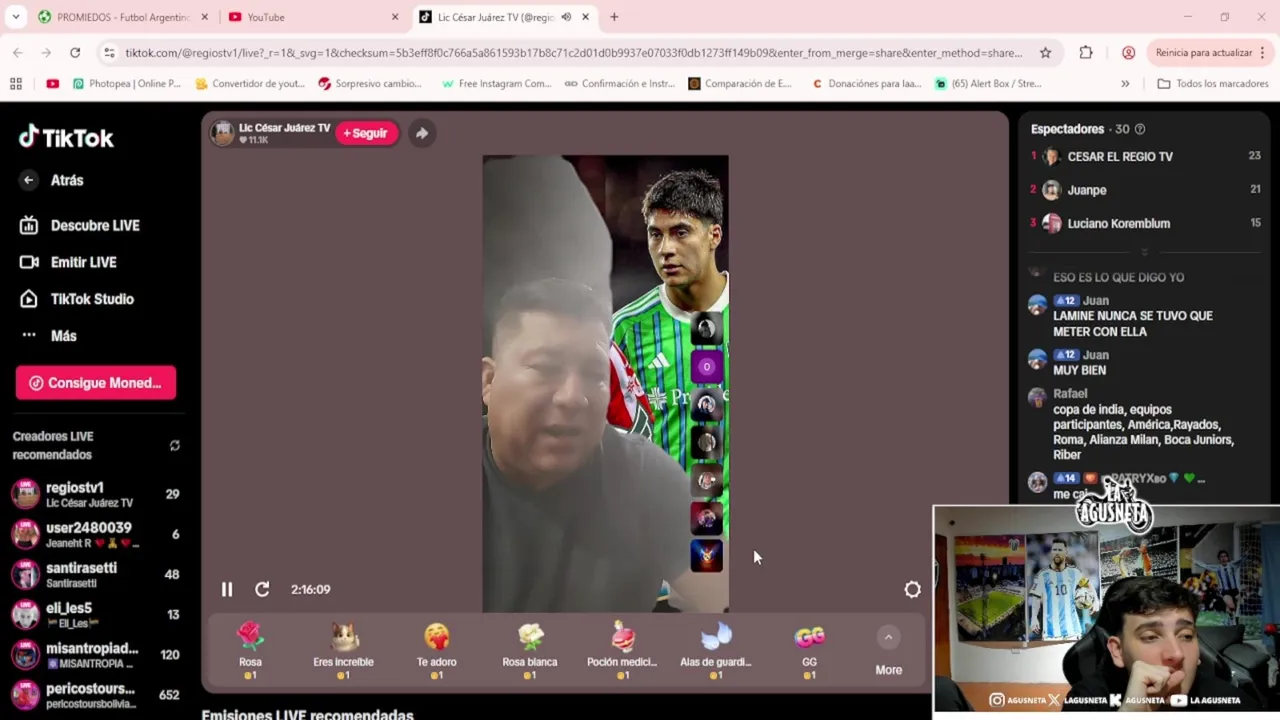Open Descubre LIVE in sidebar
The image size is (1280, 720).
pos(80,225)
